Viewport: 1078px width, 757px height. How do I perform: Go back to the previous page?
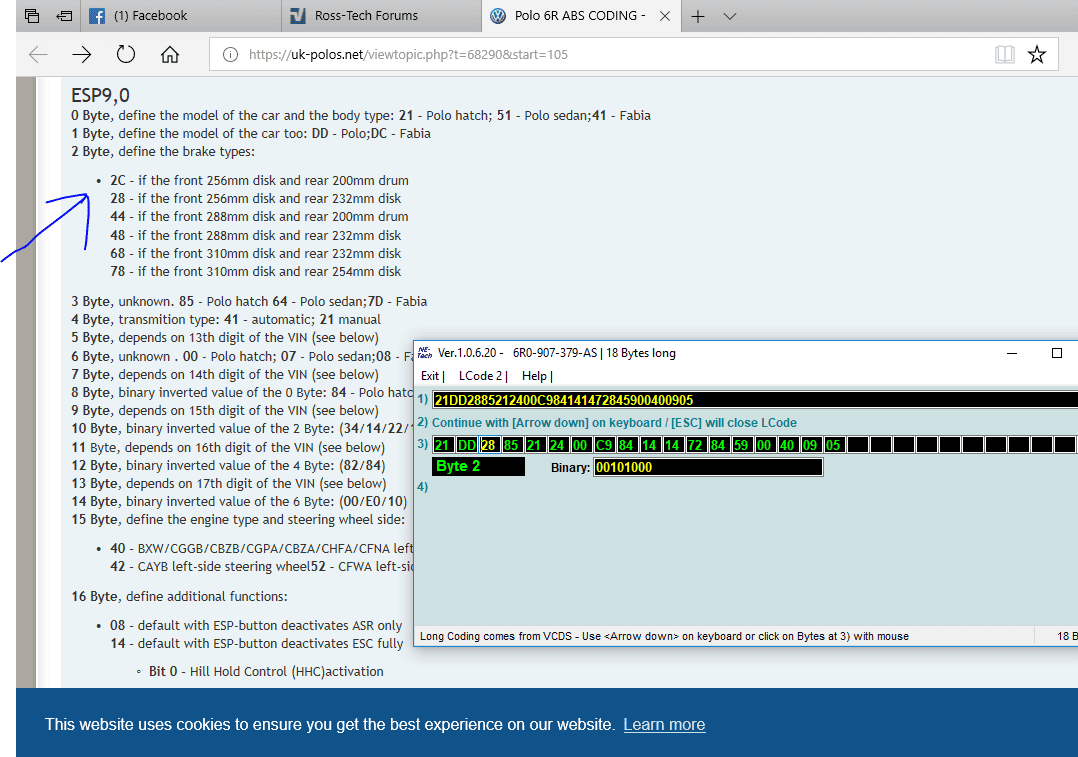click(x=38, y=54)
